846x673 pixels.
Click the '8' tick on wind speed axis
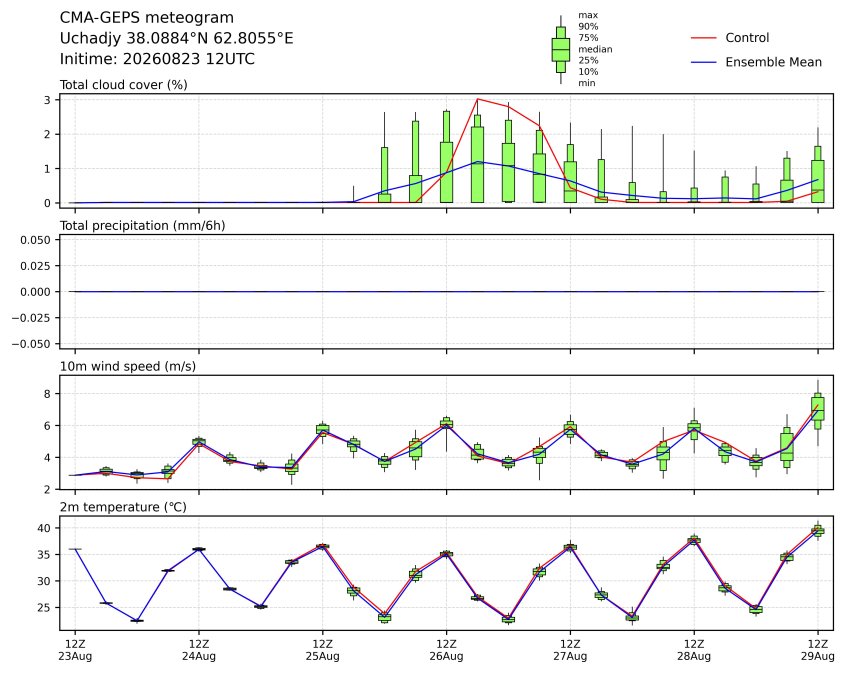47,395
